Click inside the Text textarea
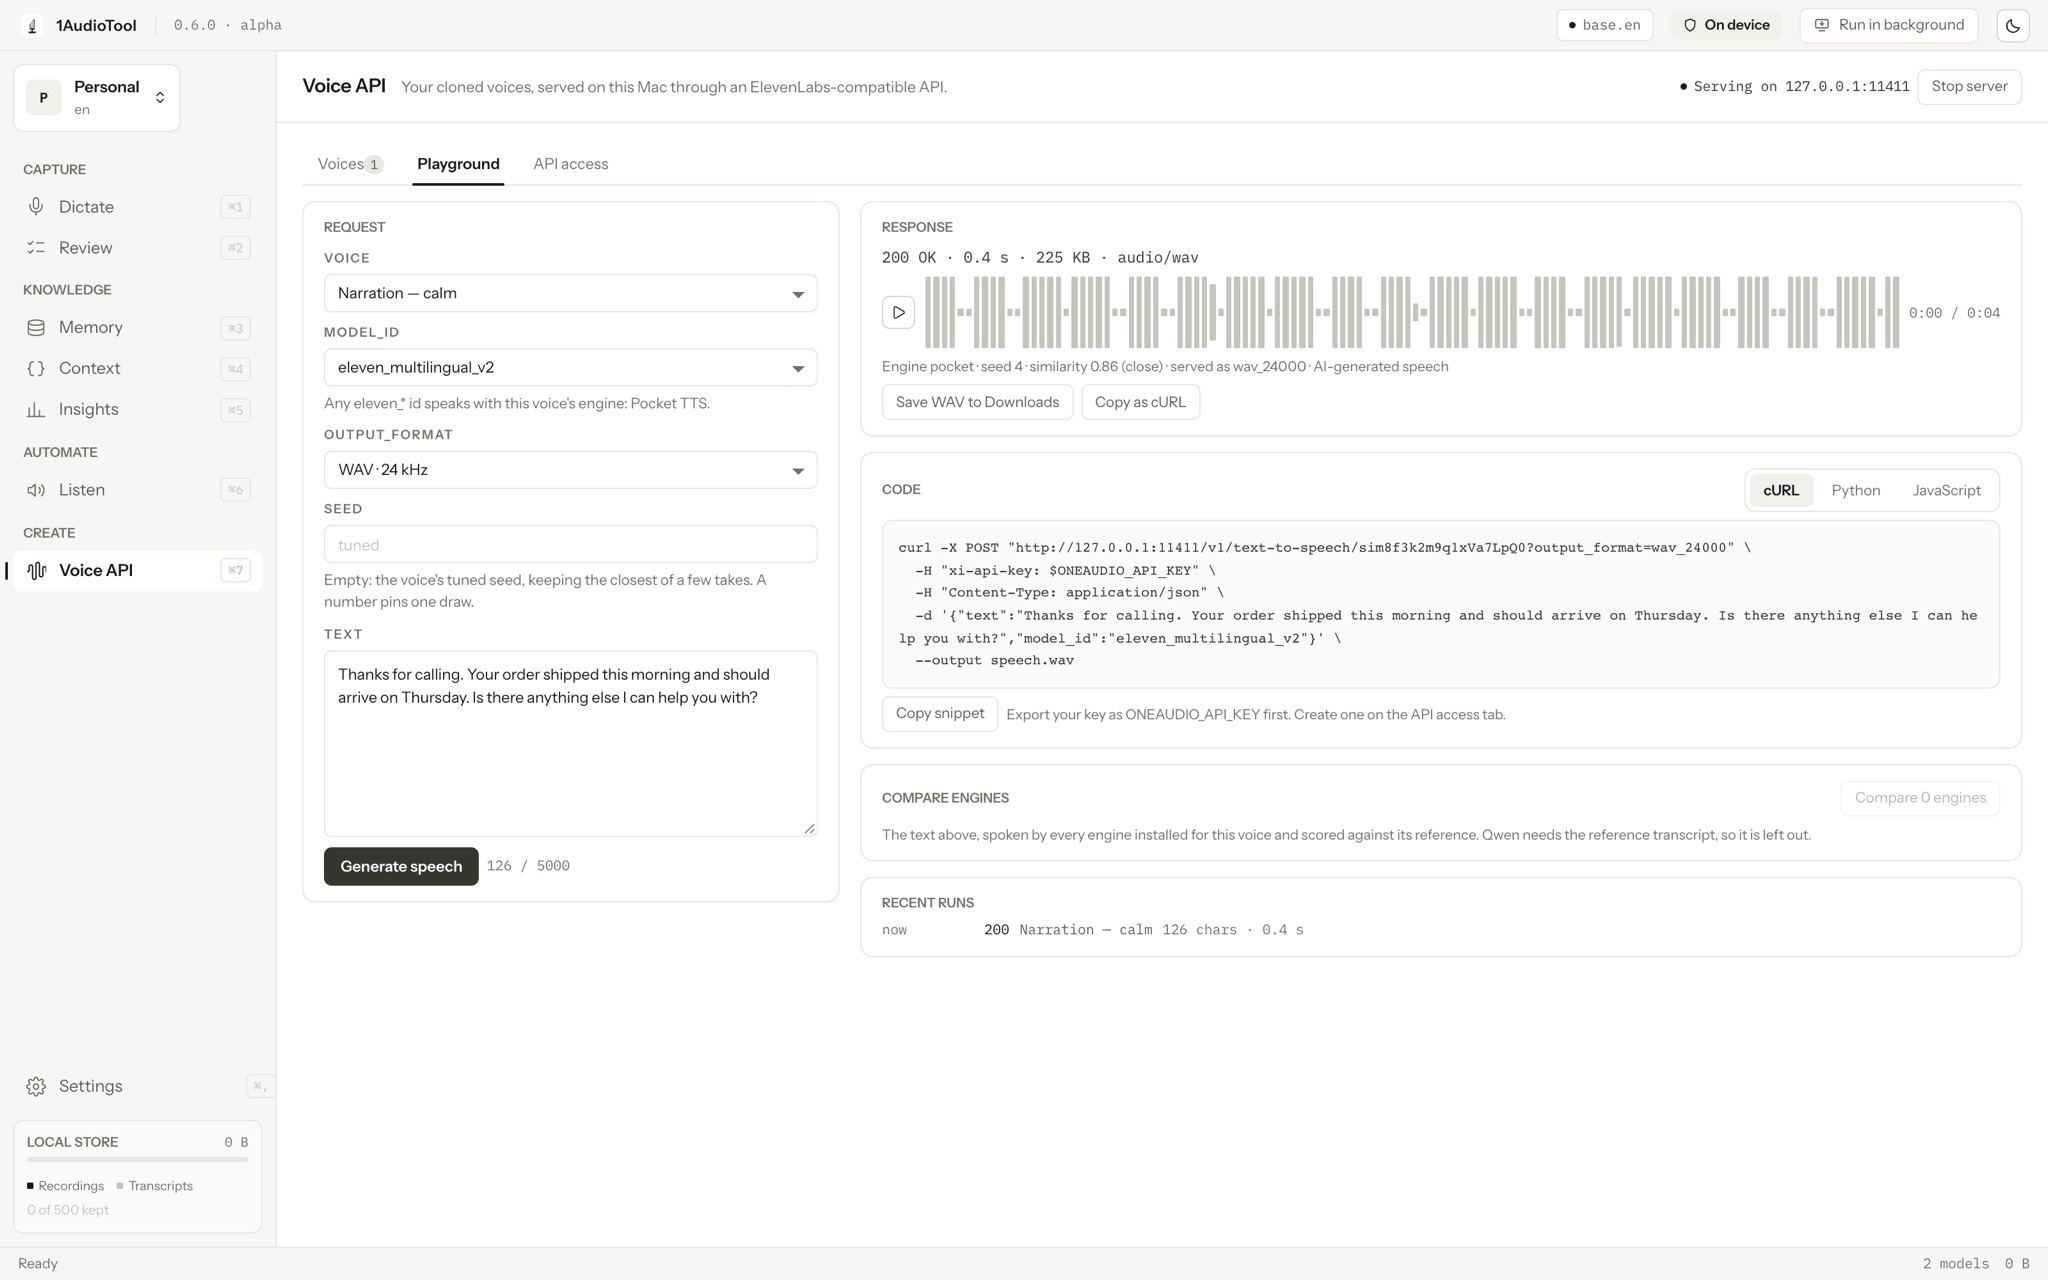This screenshot has height=1280, width=2048. [570, 744]
